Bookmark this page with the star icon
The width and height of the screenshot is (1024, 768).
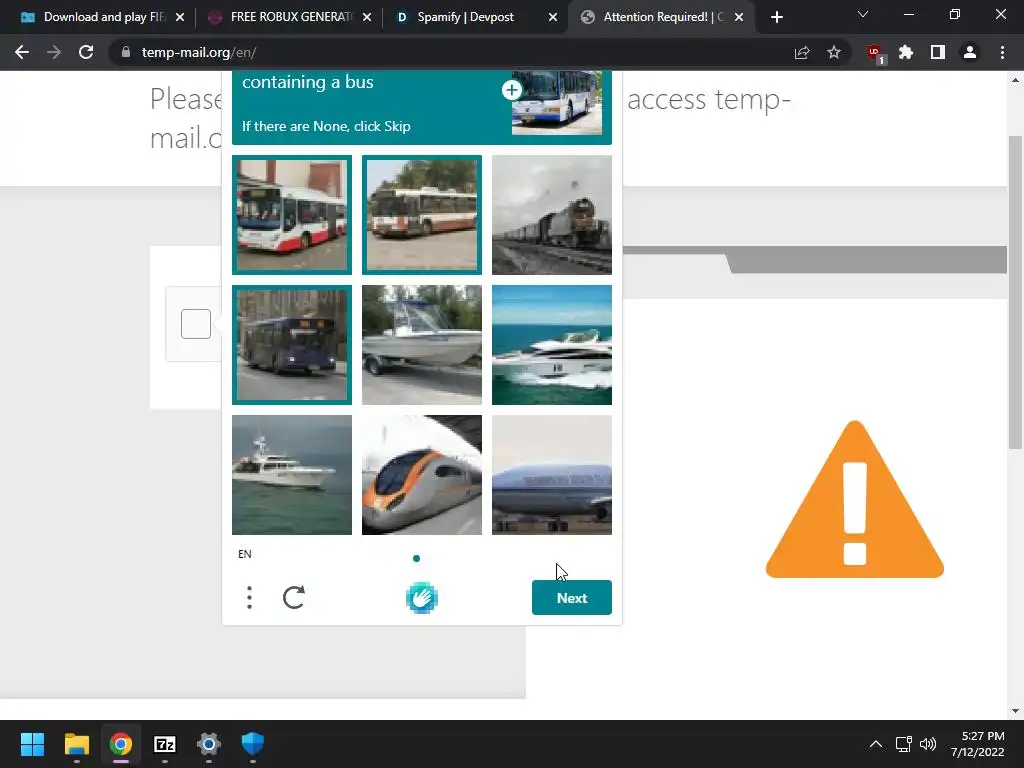pos(833,52)
